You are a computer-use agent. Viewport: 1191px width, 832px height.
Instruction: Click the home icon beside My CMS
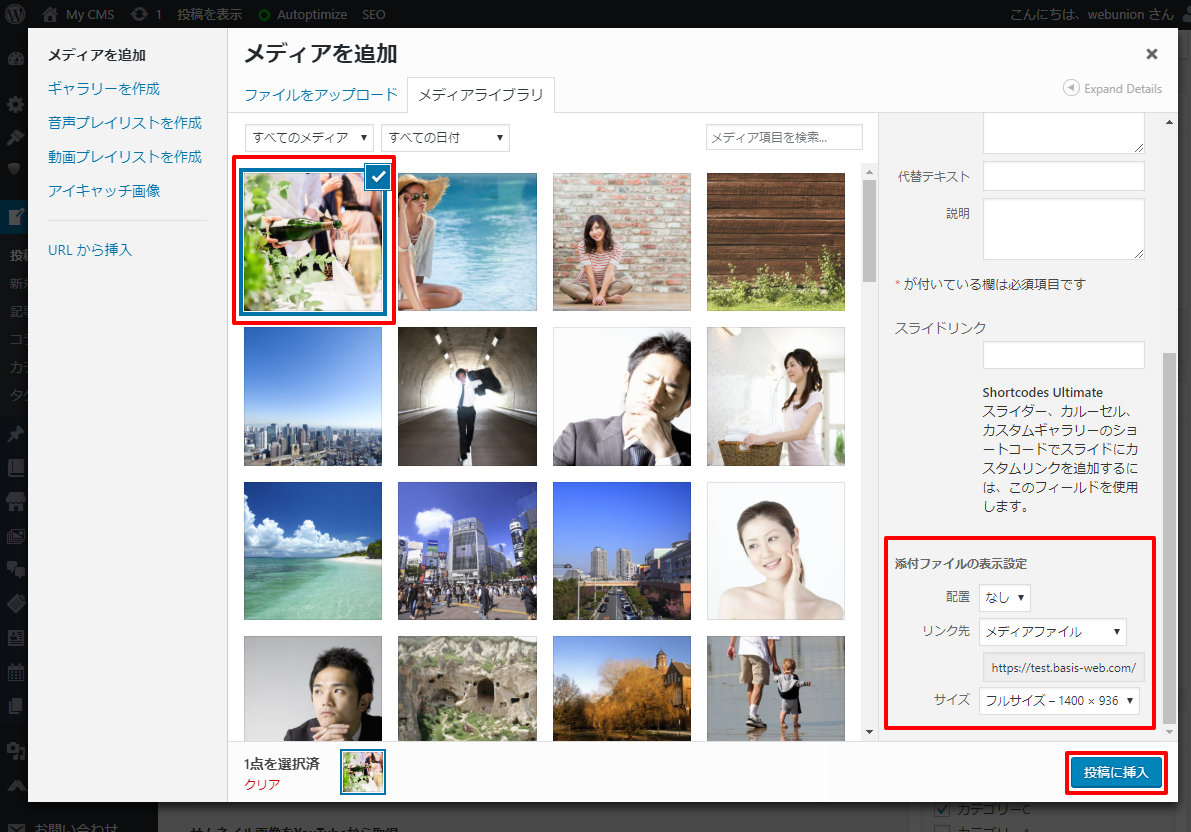tap(50, 14)
